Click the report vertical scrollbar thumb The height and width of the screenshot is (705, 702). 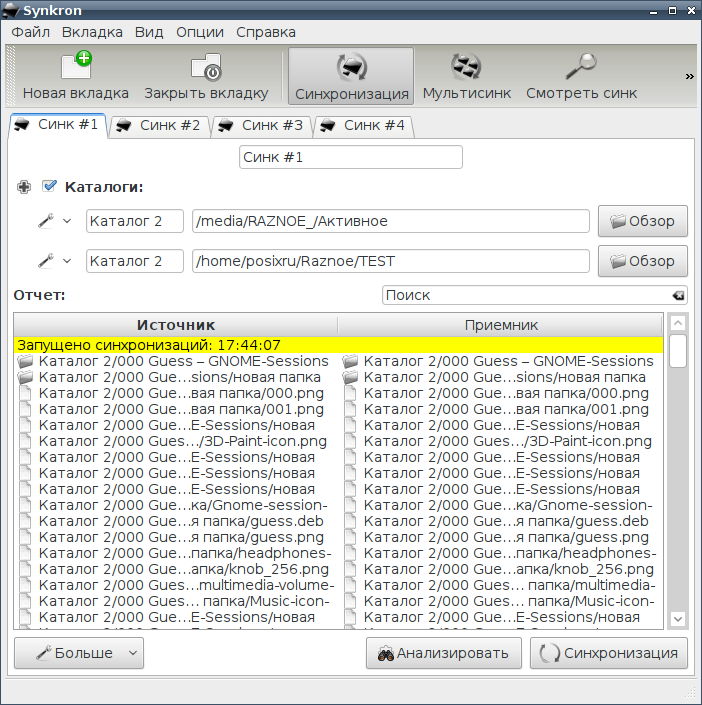tap(678, 351)
